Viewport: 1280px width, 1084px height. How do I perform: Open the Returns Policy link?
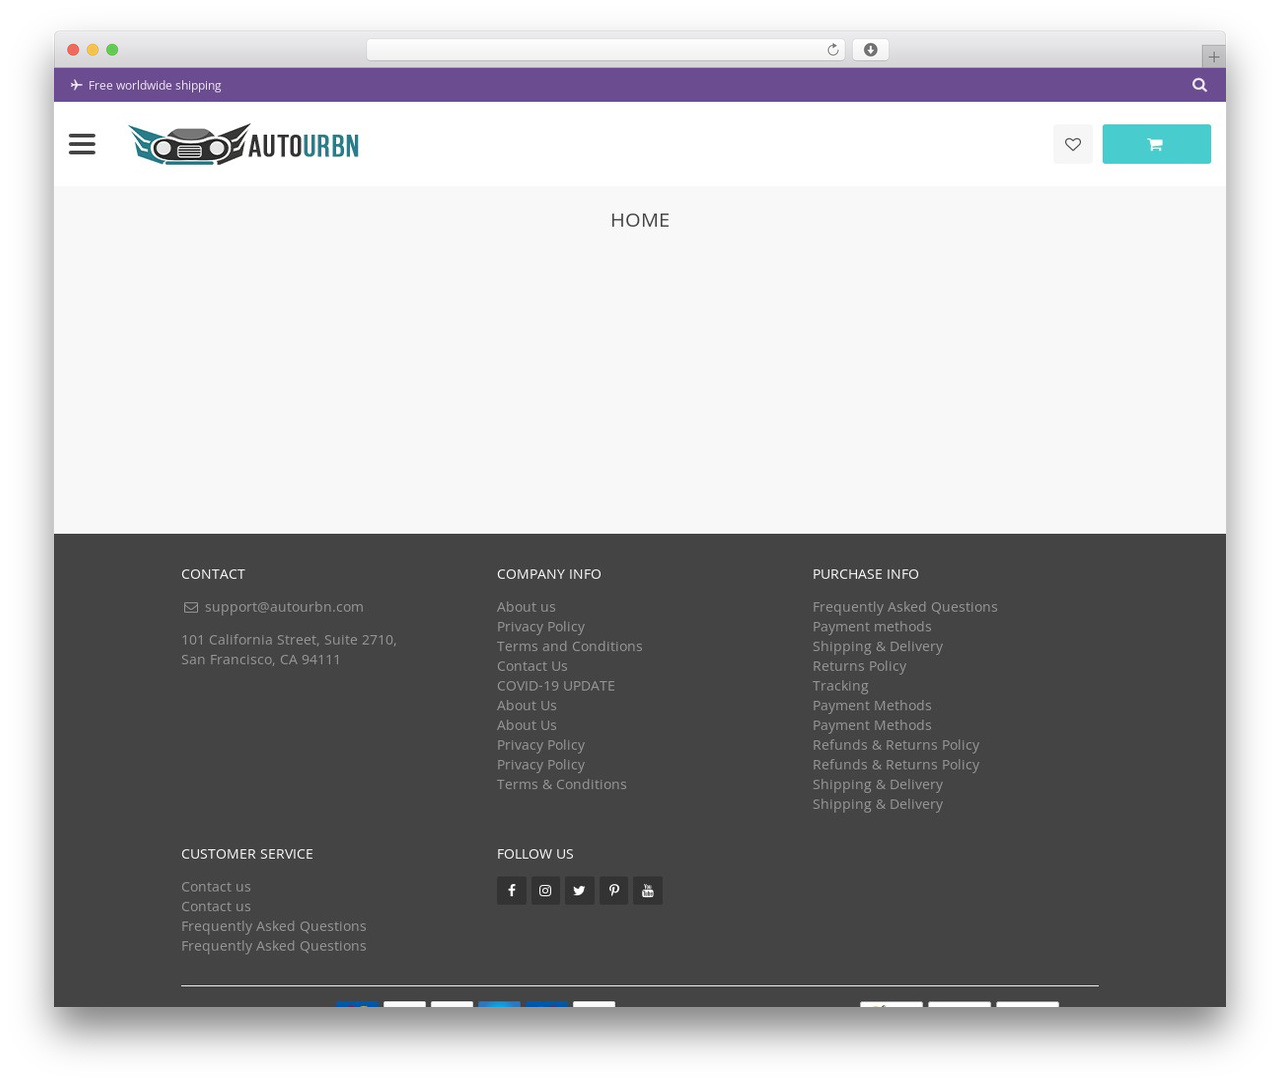pyautogui.click(x=859, y=665)
